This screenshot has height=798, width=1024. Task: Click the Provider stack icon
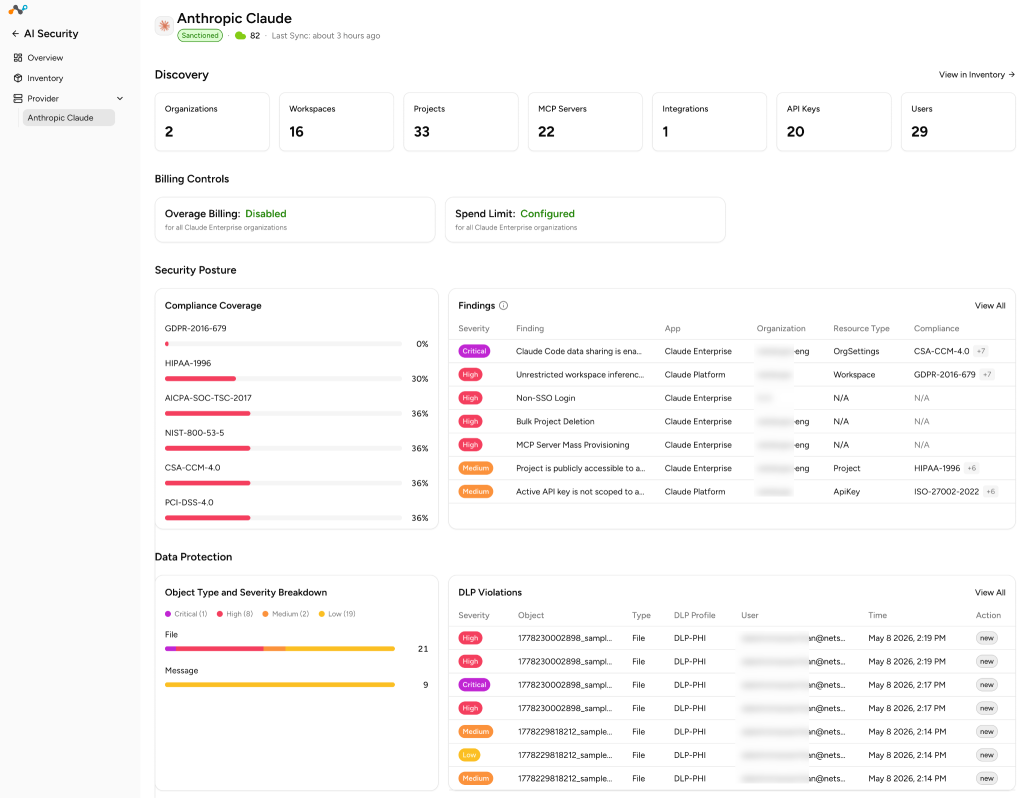click(18, 98)
